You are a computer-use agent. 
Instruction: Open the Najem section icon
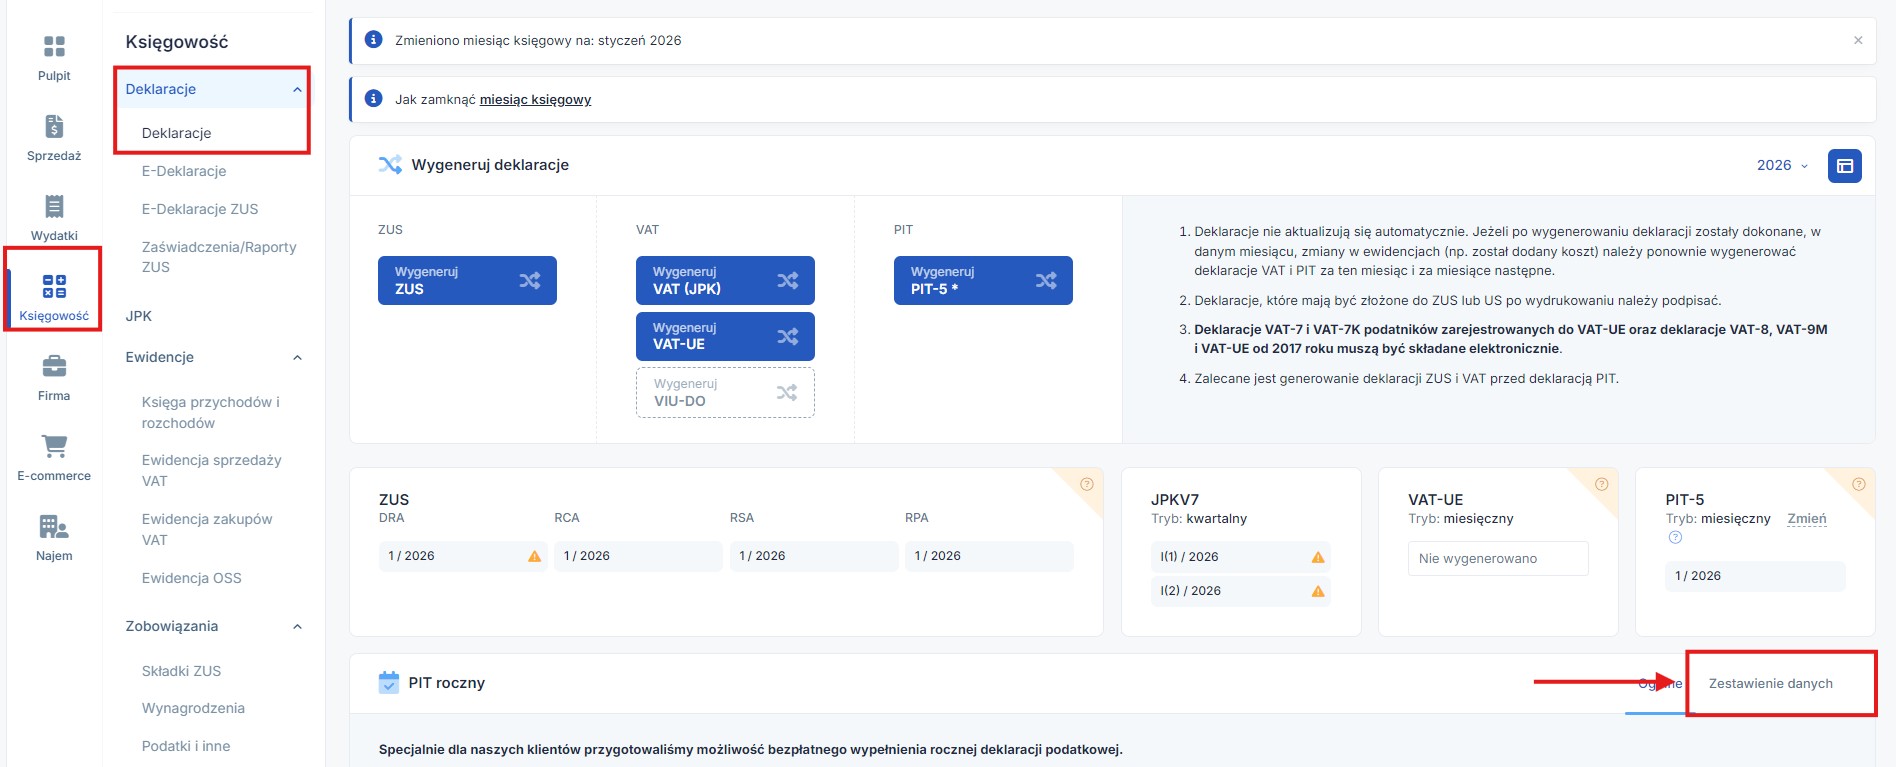coord(54,527)
